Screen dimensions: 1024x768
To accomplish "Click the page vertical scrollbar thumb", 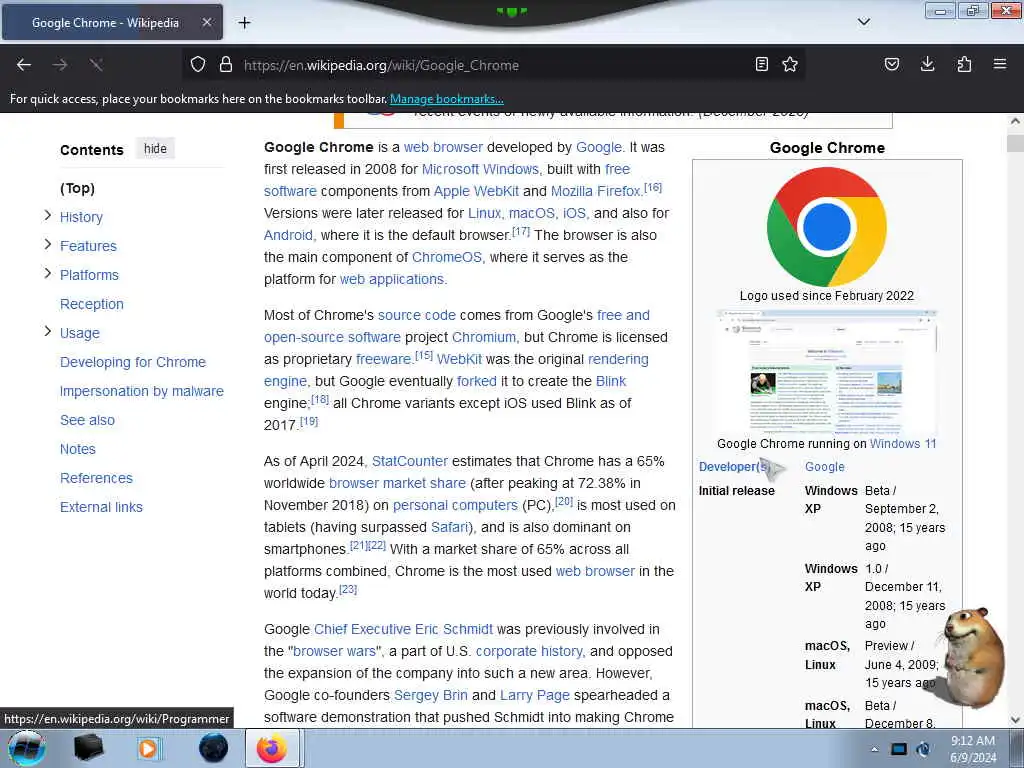I will tap(1015, 143).
